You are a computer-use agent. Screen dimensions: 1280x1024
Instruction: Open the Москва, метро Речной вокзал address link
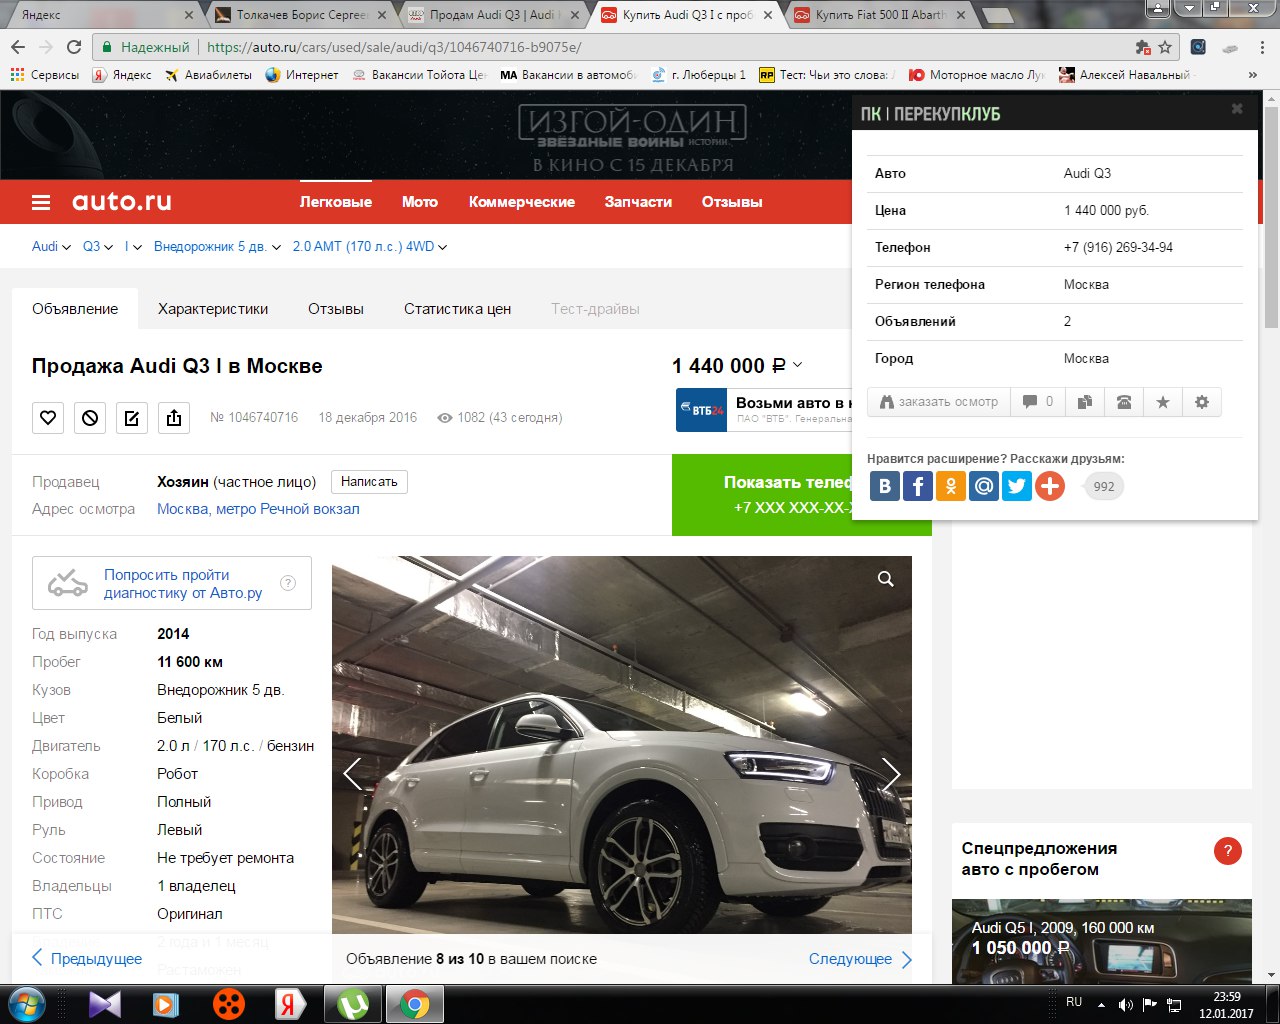tap(258, 509)
